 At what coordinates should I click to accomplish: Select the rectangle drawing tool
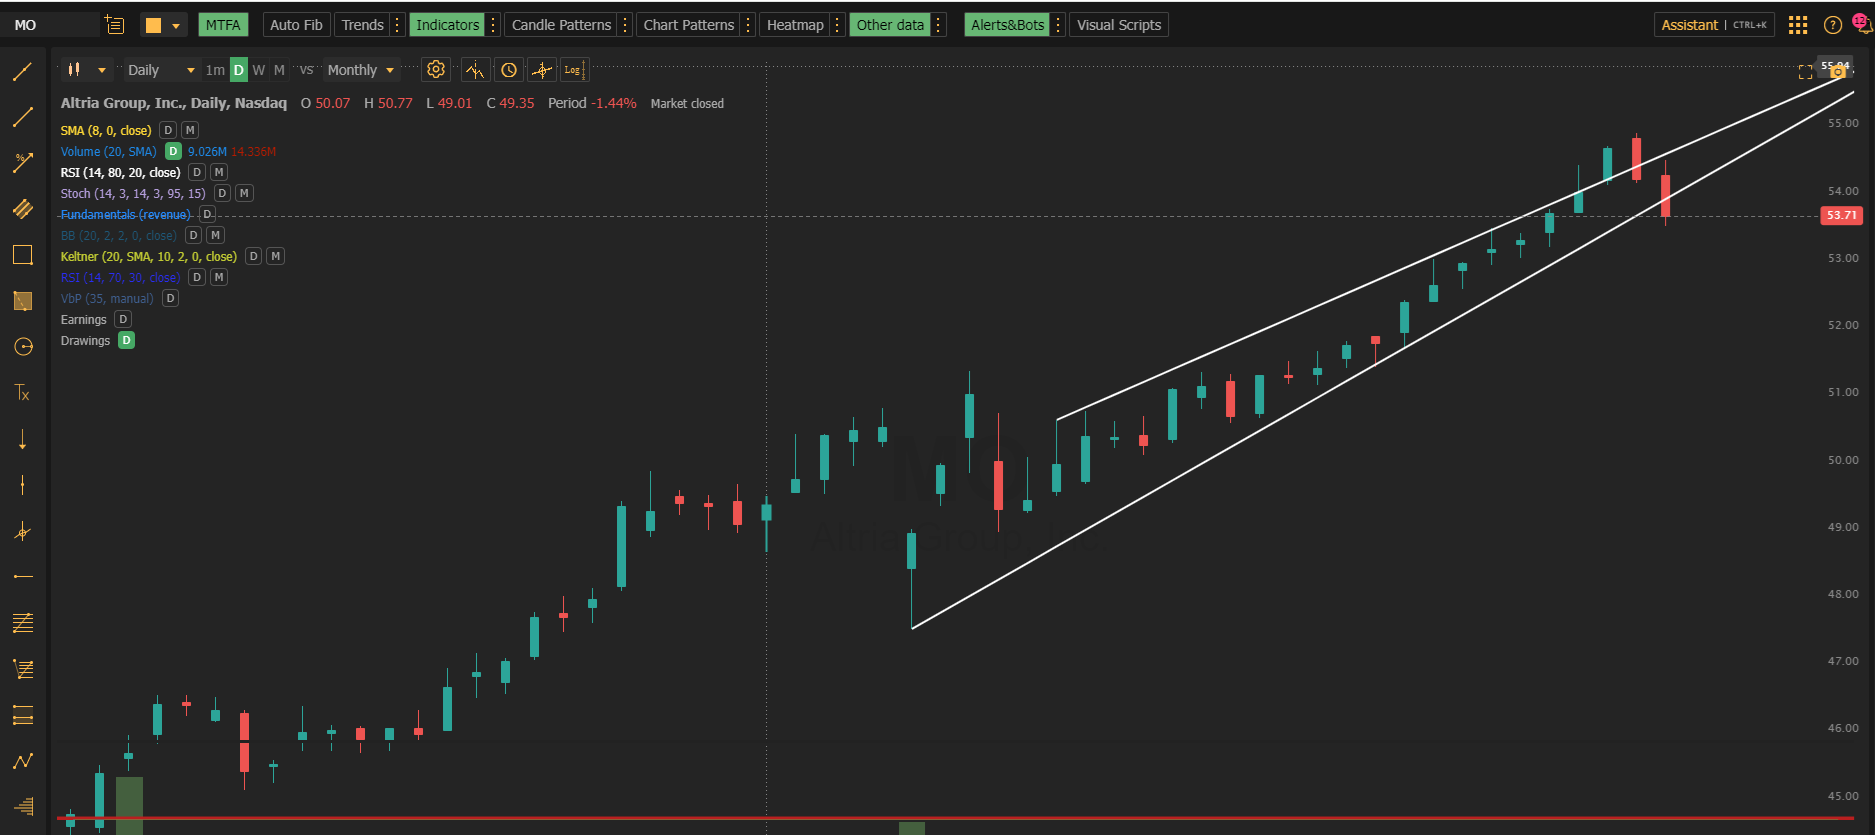click(x=22, y=255)
